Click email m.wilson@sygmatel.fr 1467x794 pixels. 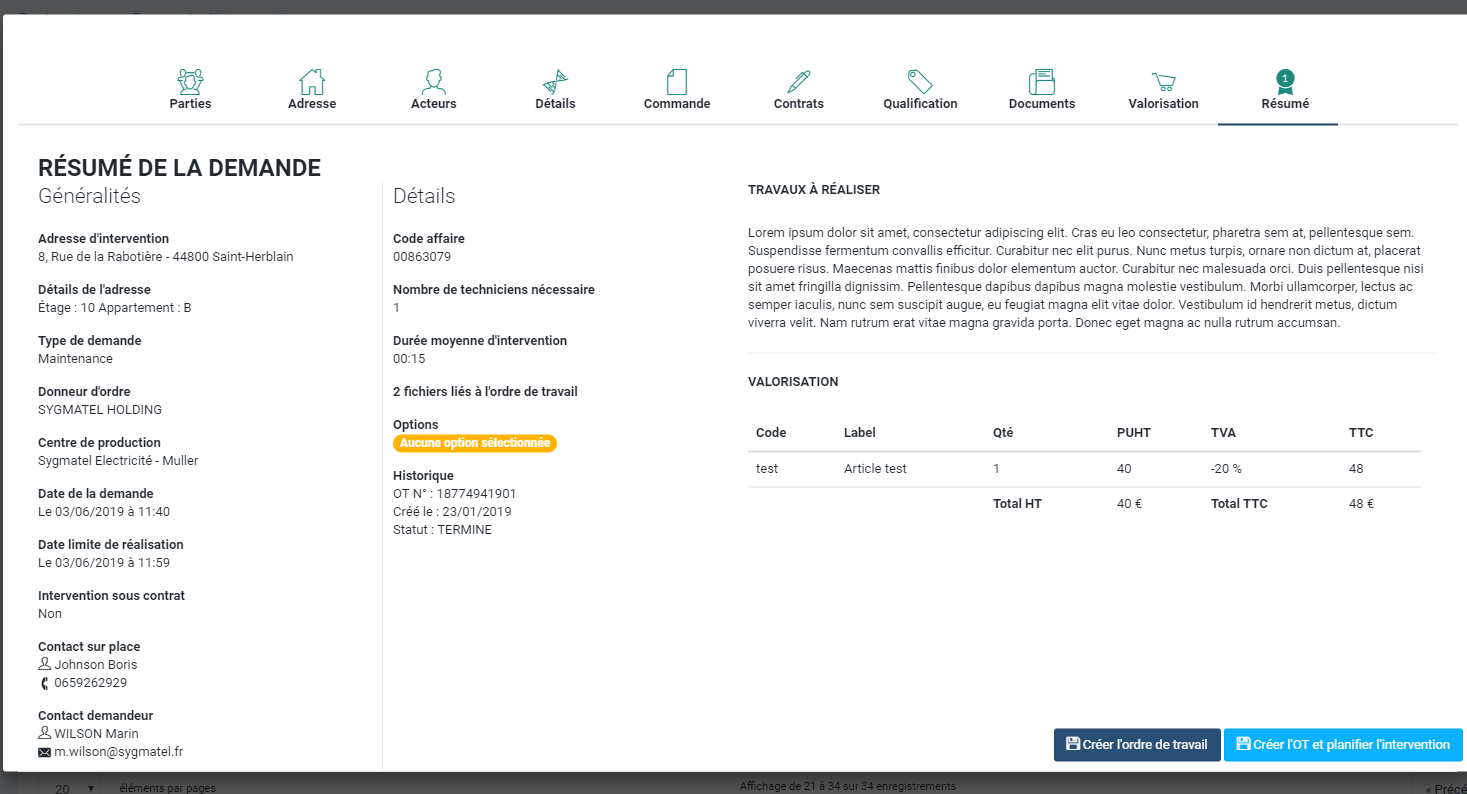118,752
